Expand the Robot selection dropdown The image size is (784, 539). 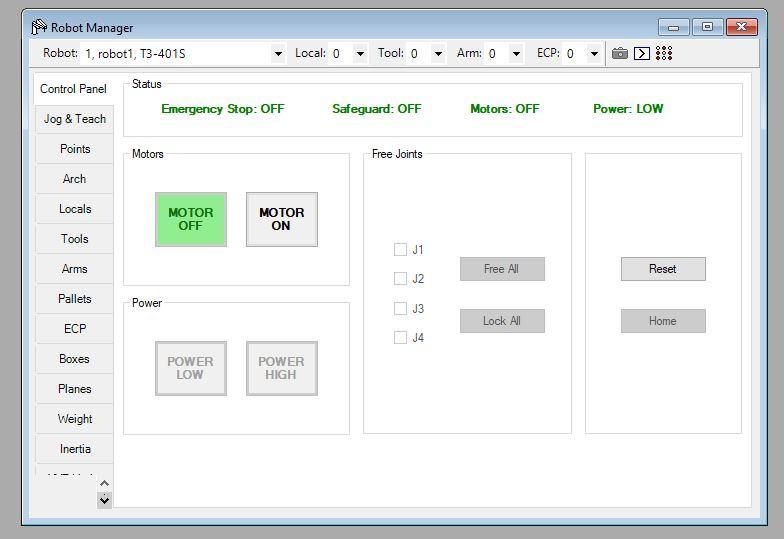coord(278,54)
